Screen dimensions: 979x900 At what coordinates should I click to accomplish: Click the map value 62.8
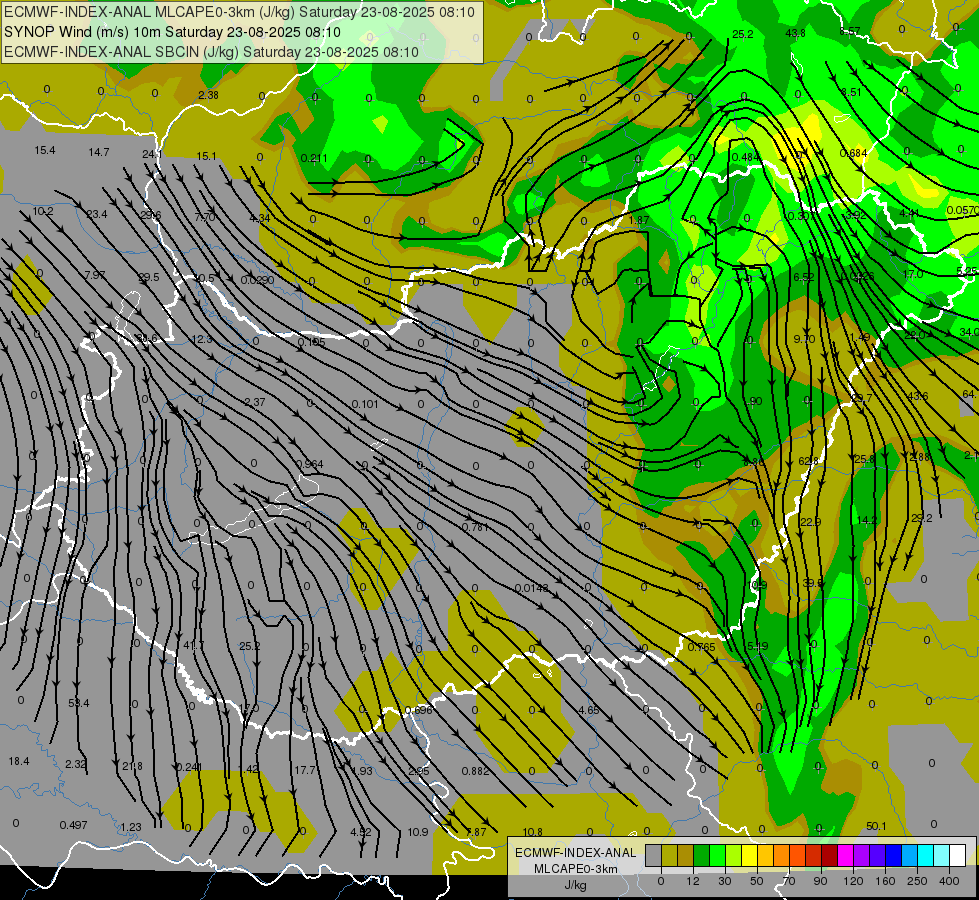click(809, 461)
